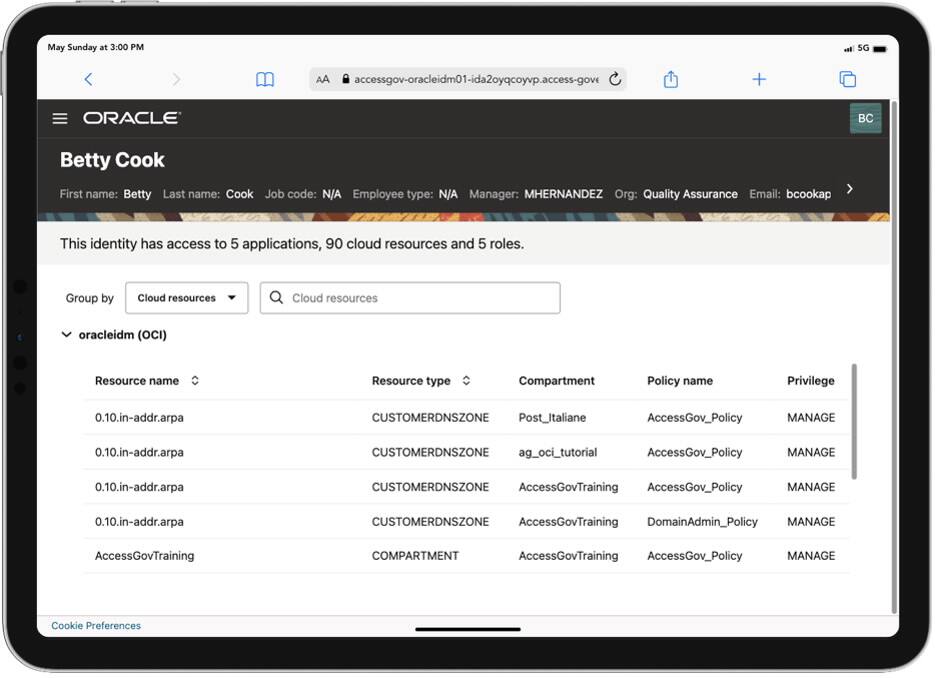Open the Share sheet icon

tap(671, 78)
